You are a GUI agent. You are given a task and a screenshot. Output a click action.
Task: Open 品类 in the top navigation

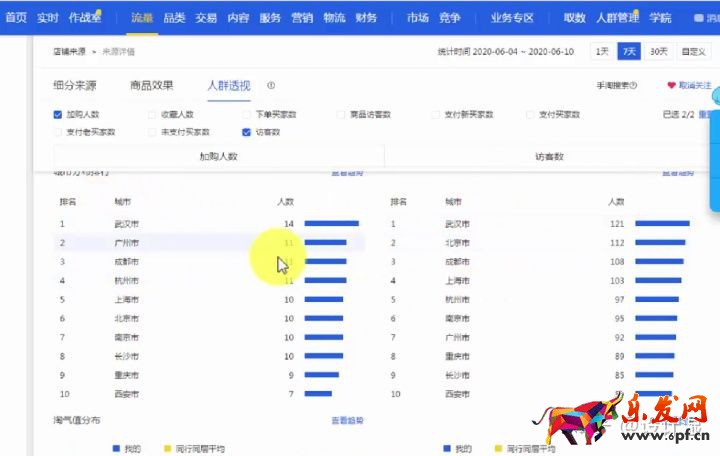174,17
